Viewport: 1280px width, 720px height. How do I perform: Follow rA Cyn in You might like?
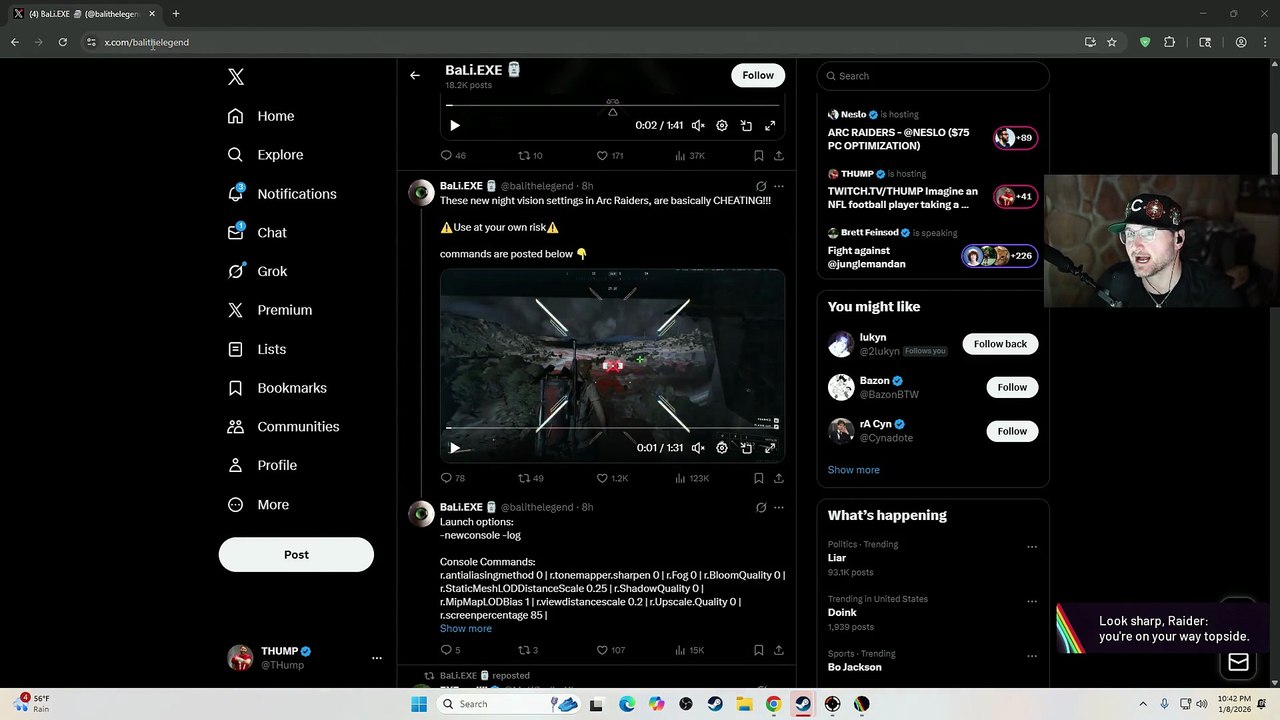click(1012, 432)
